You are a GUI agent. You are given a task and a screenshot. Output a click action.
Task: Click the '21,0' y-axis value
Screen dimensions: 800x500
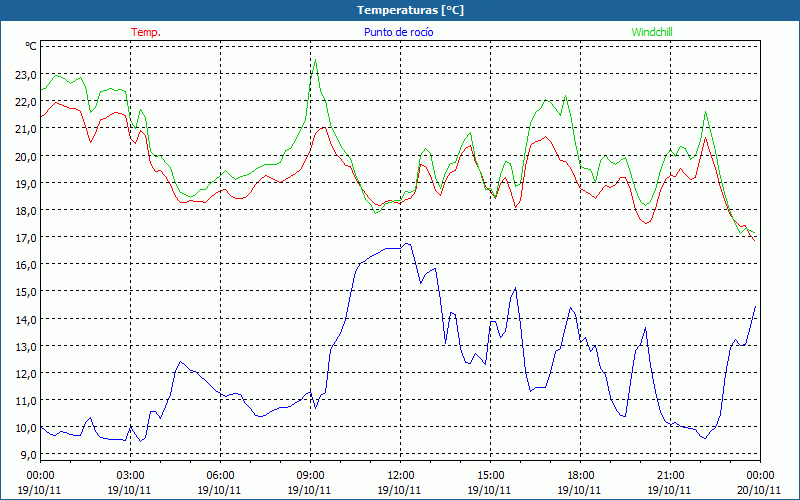[26, 129]
